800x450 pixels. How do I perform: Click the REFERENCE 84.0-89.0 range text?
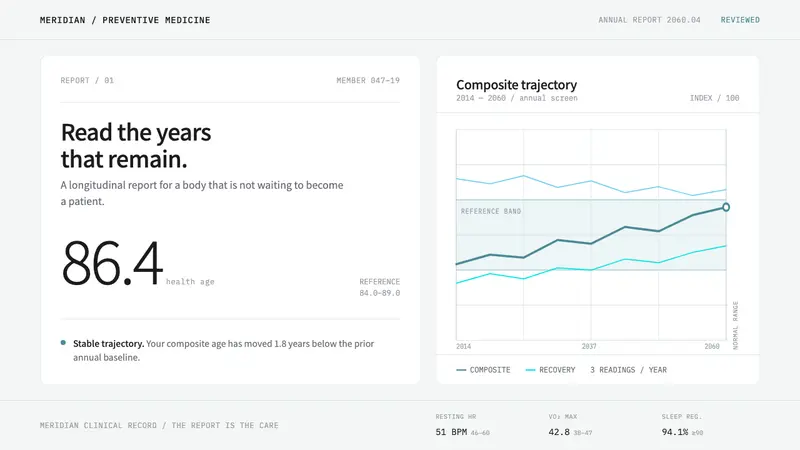point(380,287)
